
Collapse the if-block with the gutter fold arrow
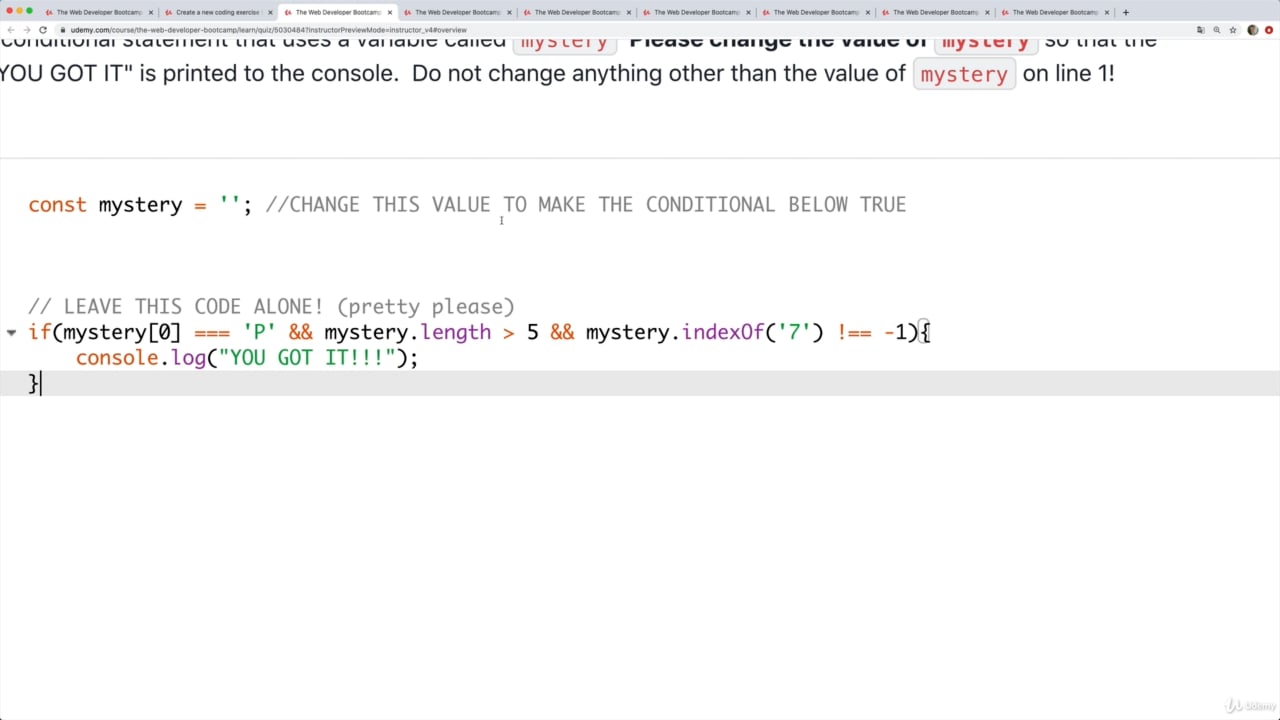[x=11, y=333]
